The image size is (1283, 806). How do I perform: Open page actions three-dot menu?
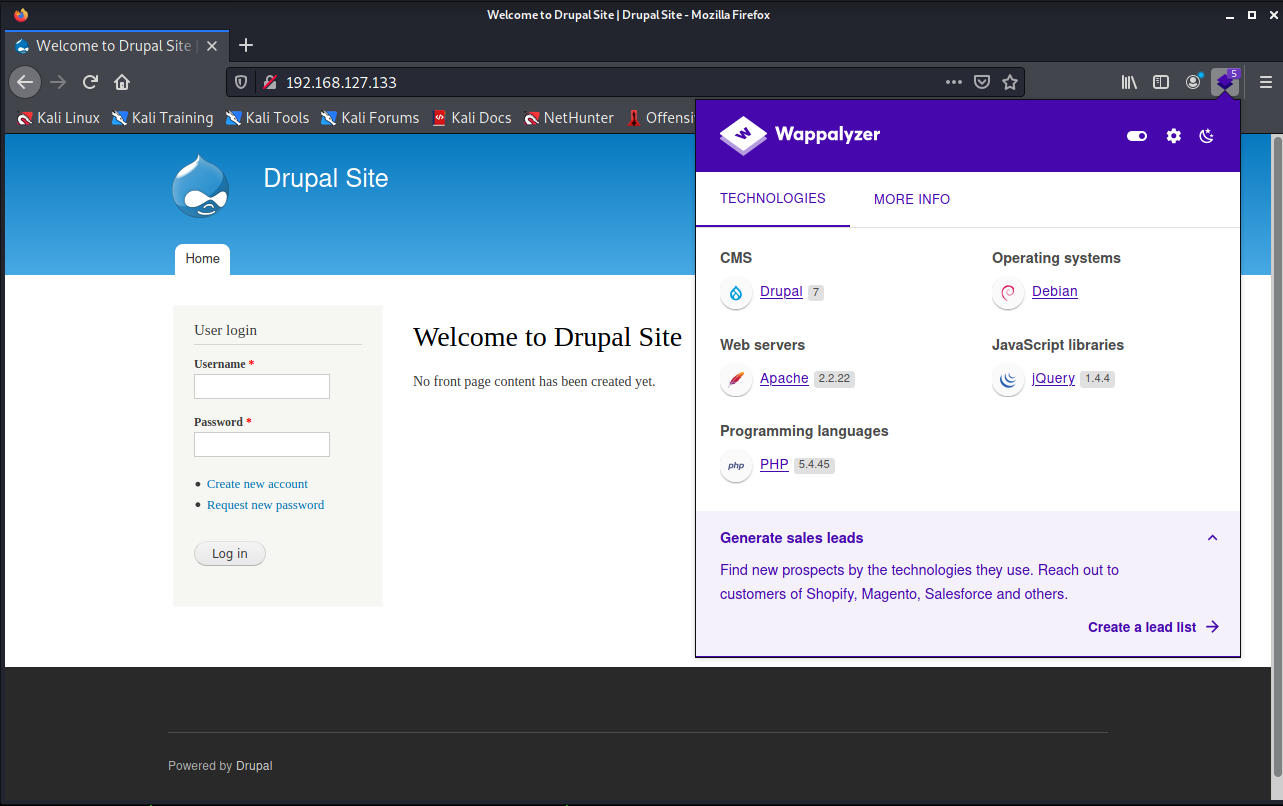954,82
